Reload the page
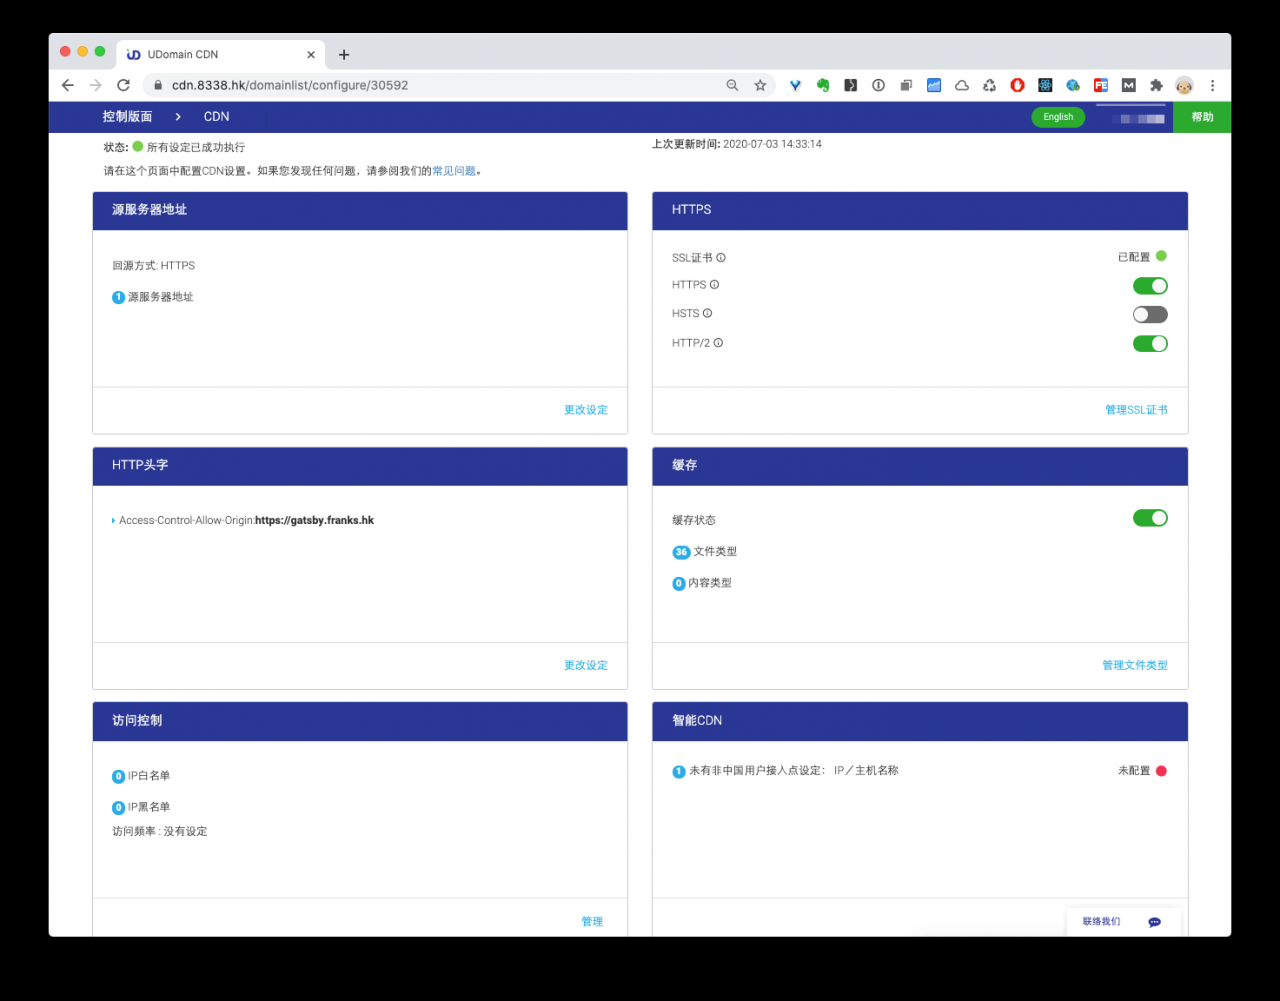This screenshot has height=1001, width=1280. (123, 85)
